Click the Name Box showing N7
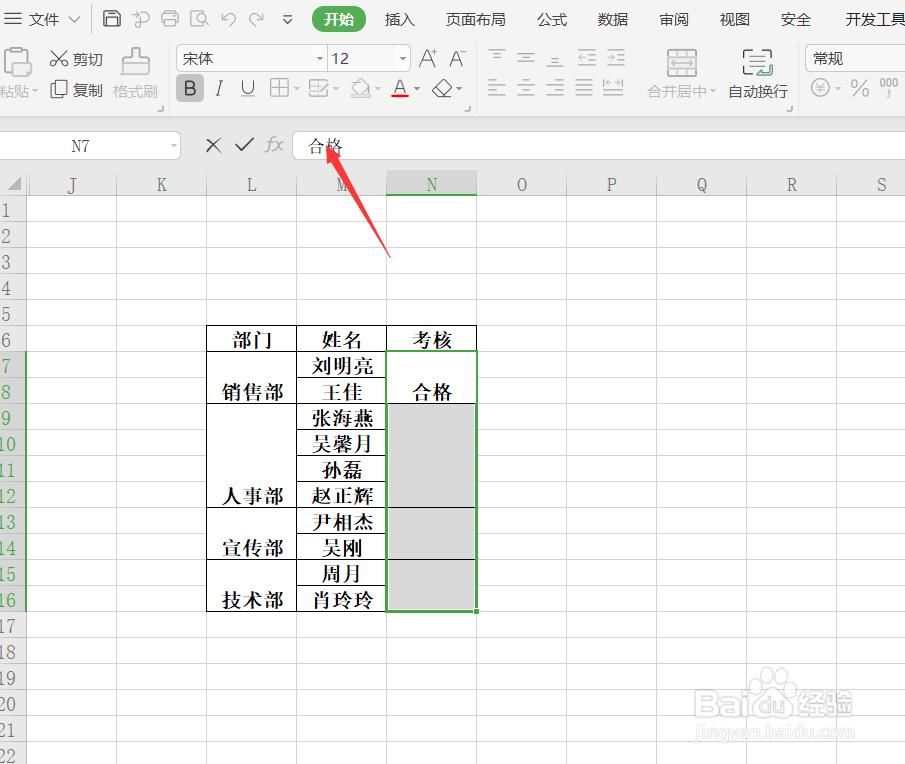This screenshot has width=905, height=764. 80,146
